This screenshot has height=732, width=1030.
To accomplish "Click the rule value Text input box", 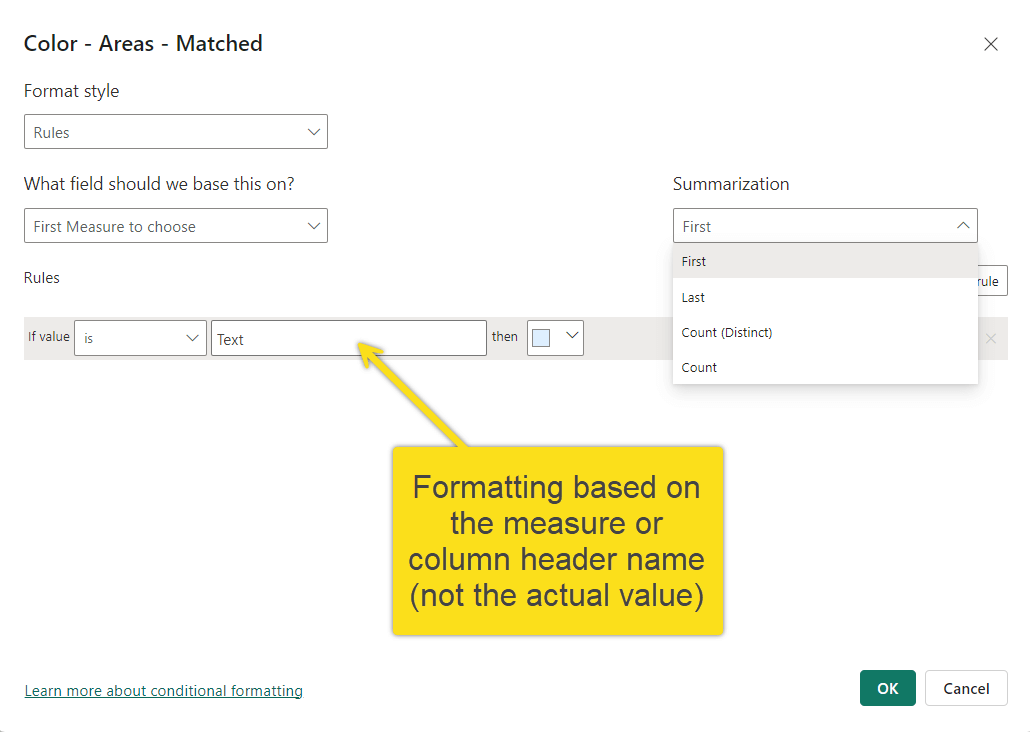I will tap(348, 339).
